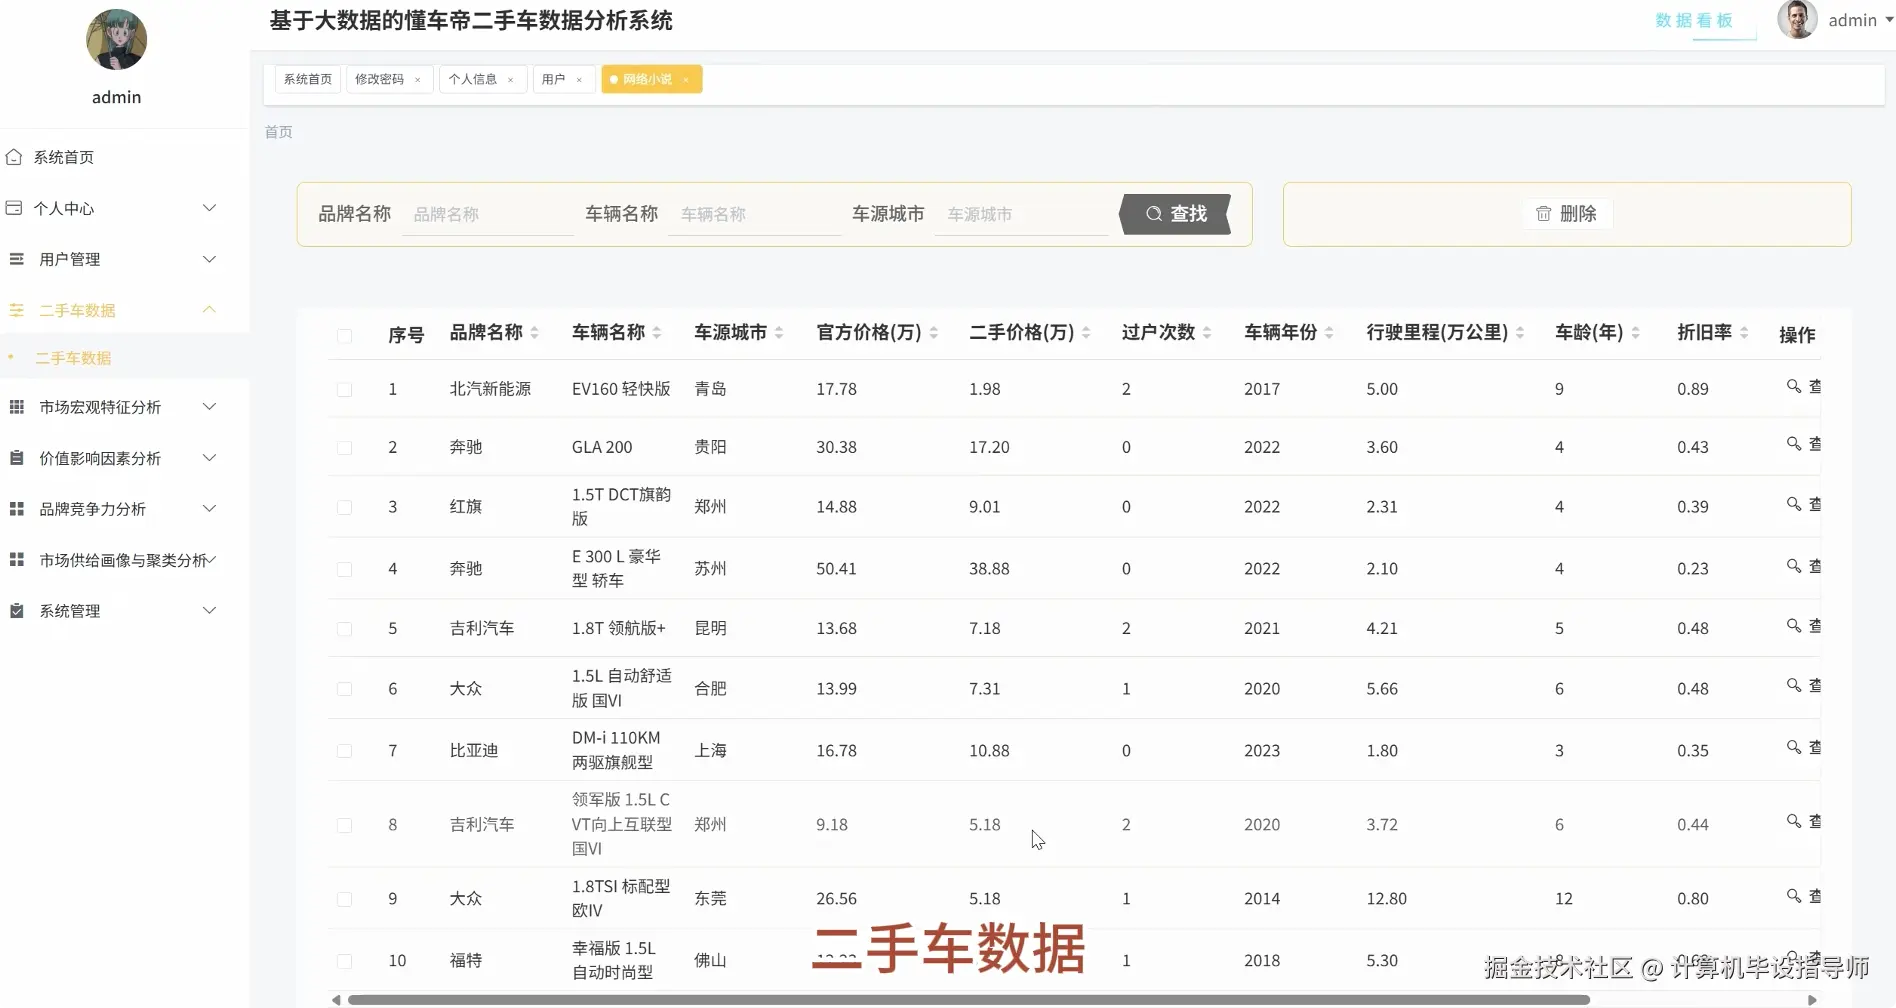Click the view icon in row 7 比亚迪
Image resolution: width=1896 pixels, height=1008 pixels.
[x=1794, y=748]
